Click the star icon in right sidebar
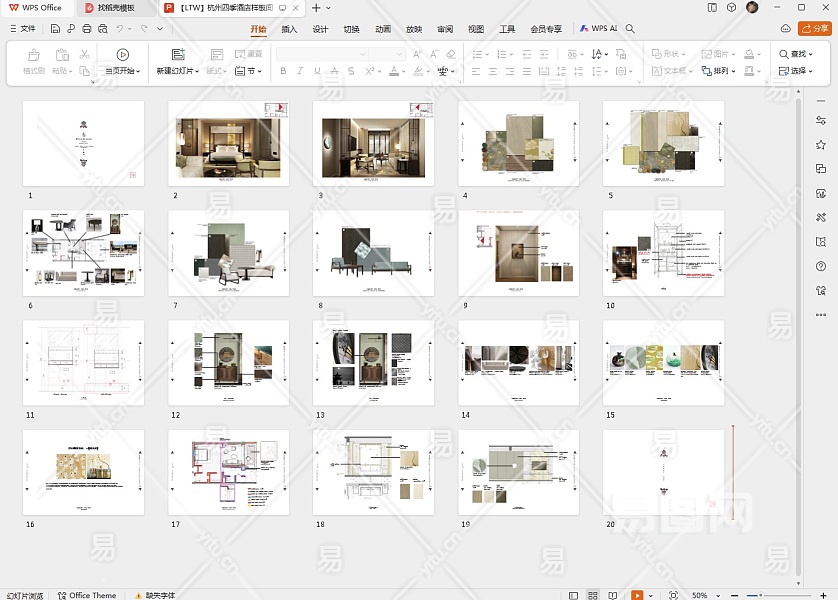 point(821,145)
